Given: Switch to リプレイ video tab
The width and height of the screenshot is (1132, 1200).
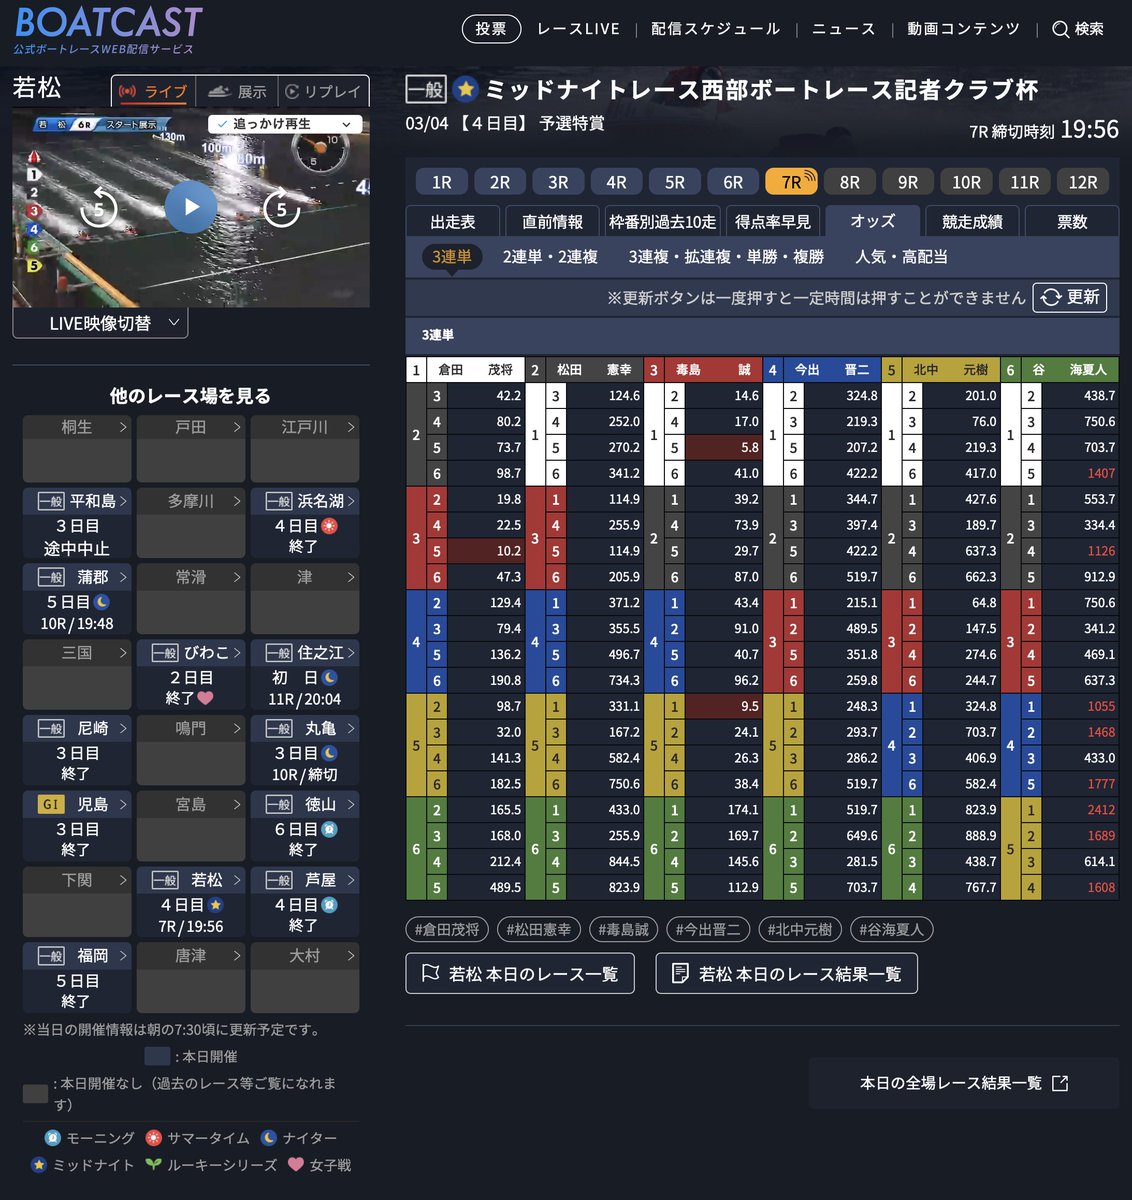Looking at the screenshot, I should pyautogui.click(x=323, y=91).
